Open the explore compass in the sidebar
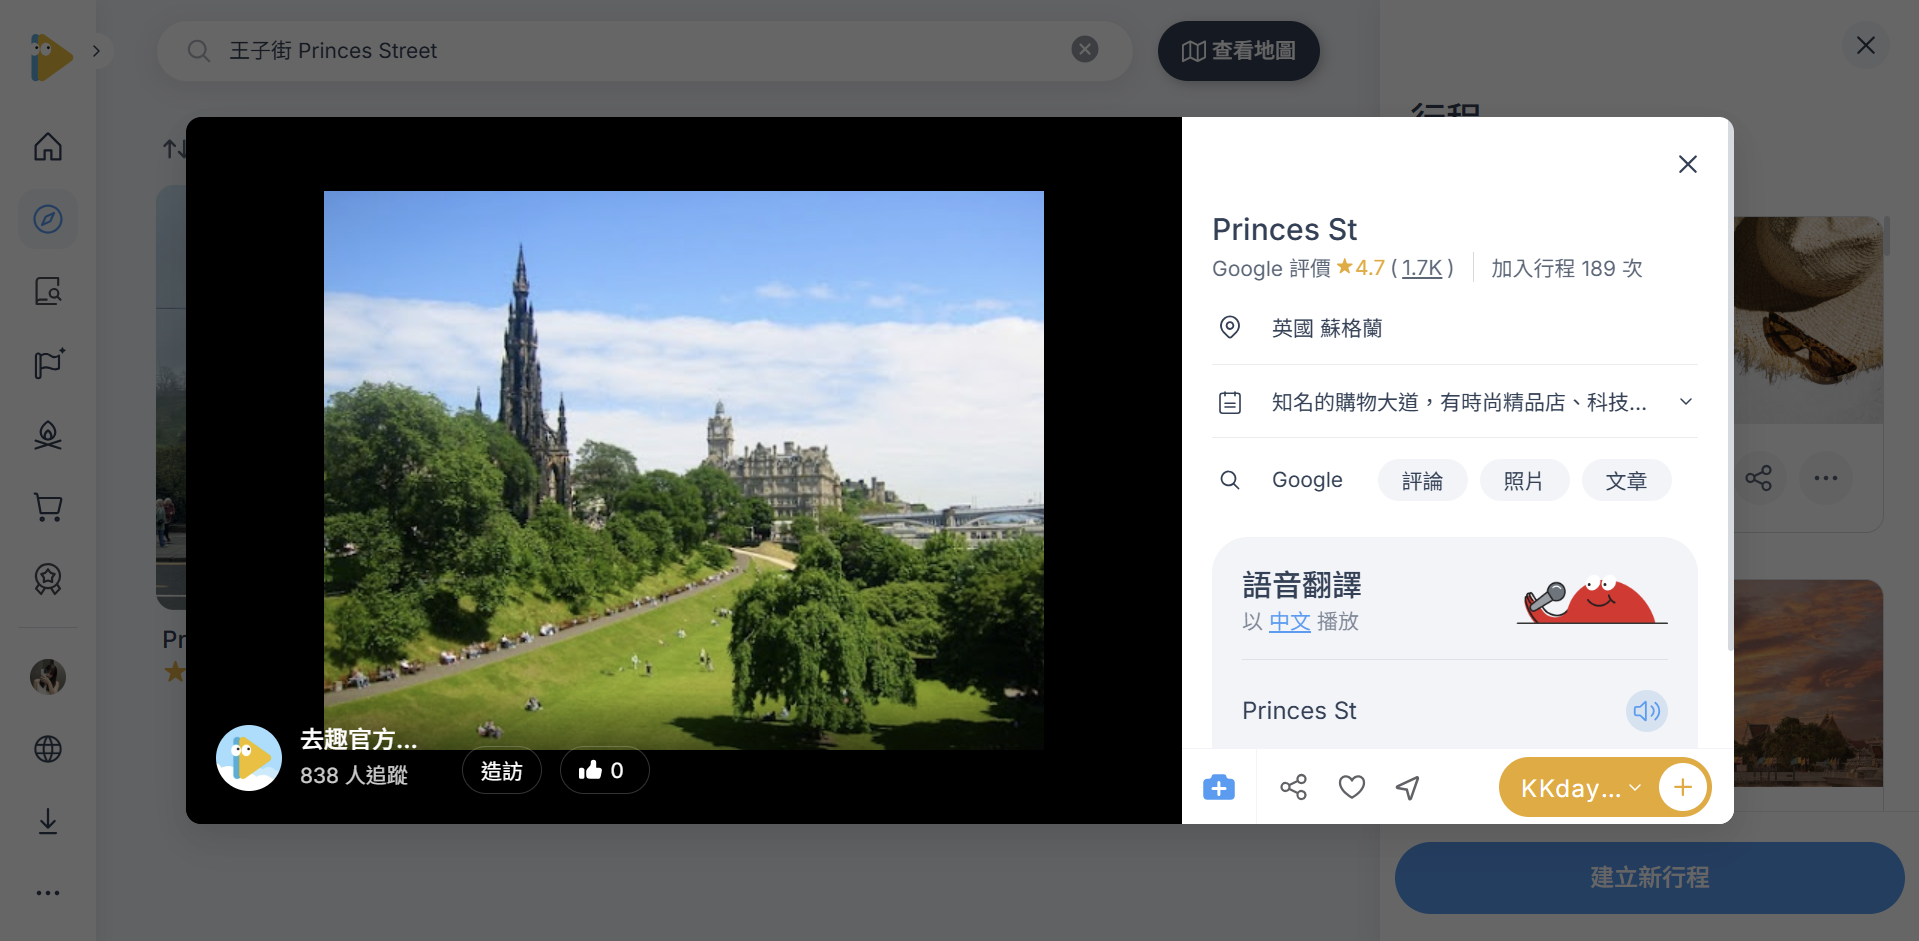Screen dimensions: 1919x941 pos(47,218)
